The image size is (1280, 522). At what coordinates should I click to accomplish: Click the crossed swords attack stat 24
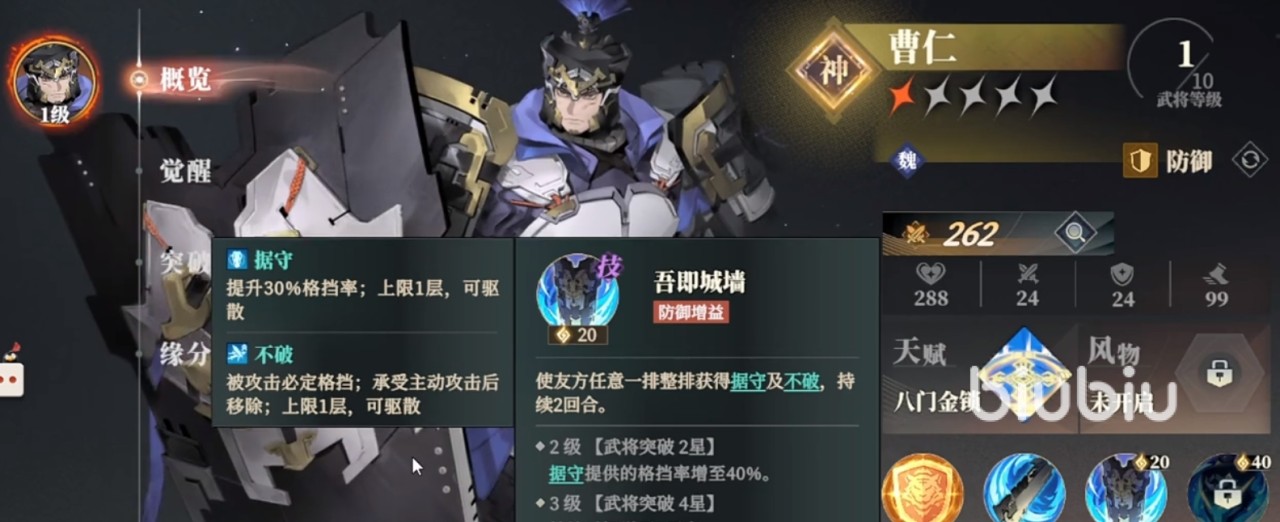[x=1028, y=286]
